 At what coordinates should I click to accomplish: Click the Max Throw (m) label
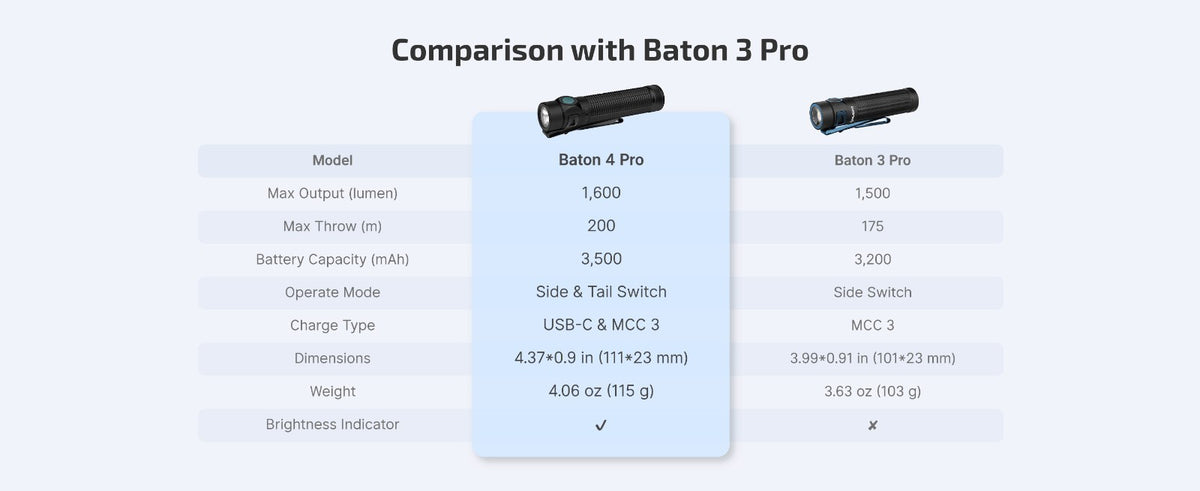(x=332, y=226)
